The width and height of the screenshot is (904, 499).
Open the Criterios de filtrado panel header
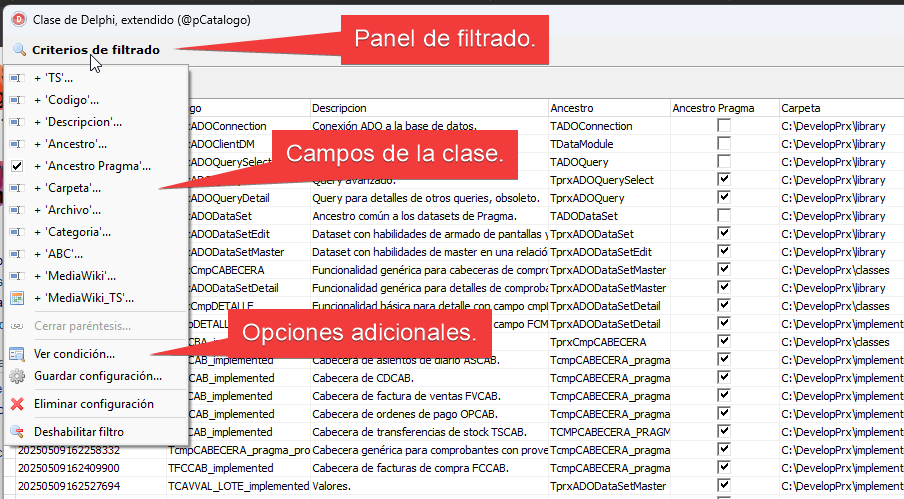click(96, 50)
